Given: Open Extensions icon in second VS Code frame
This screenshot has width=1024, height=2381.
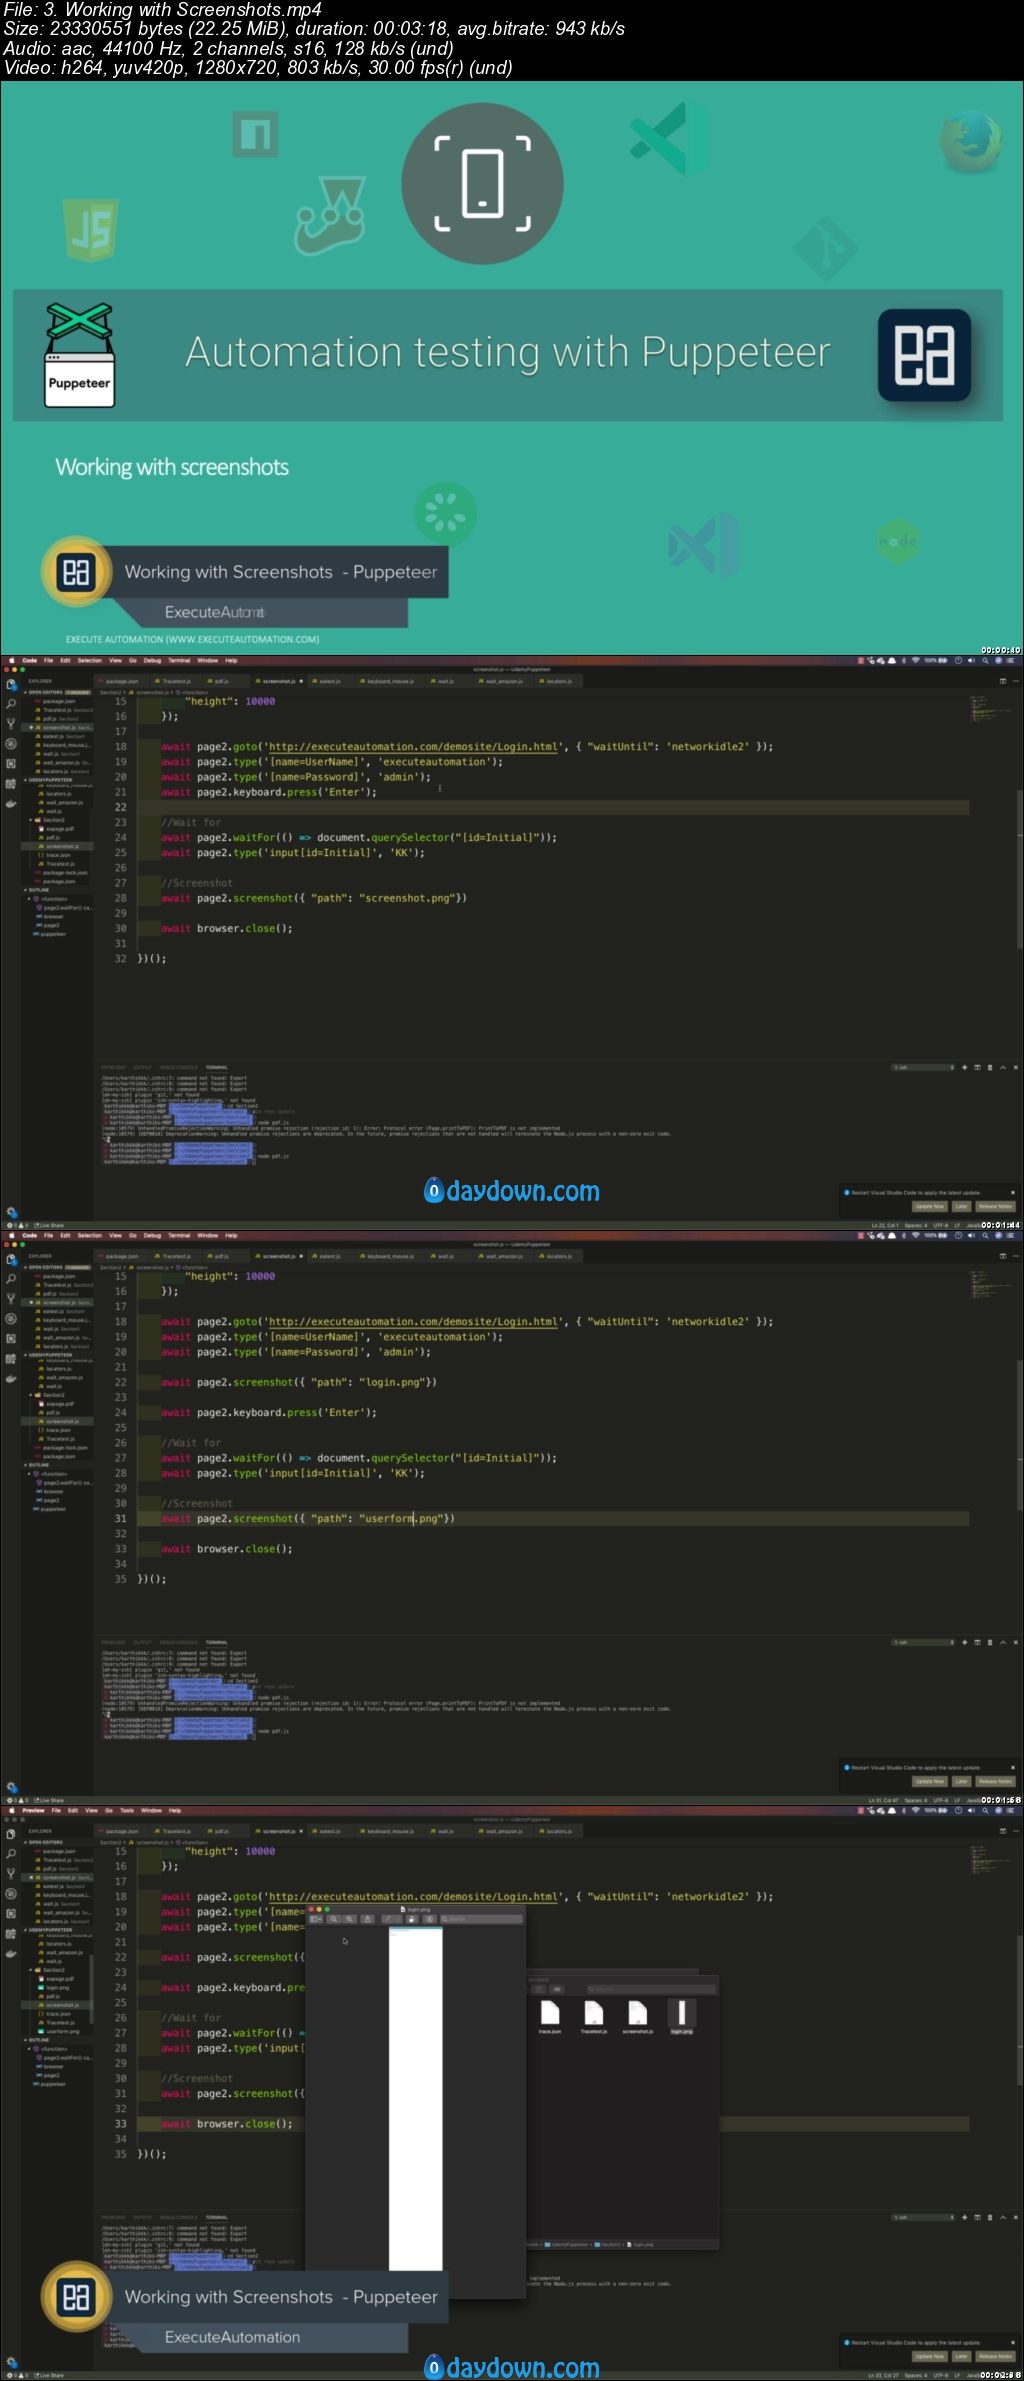Looking at the screenshot, I should coord(11,1338).
